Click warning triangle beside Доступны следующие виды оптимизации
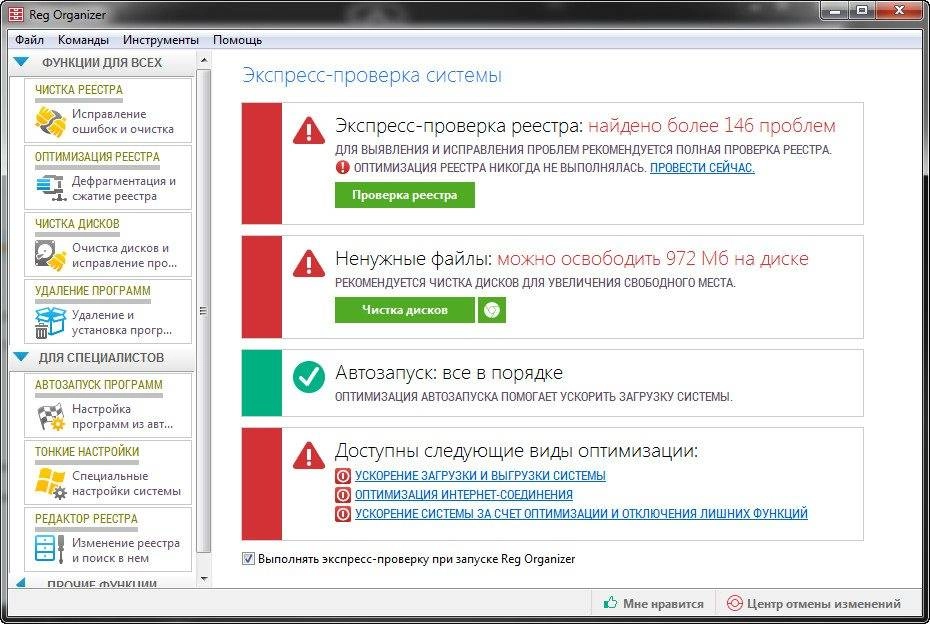 [309, 456]
